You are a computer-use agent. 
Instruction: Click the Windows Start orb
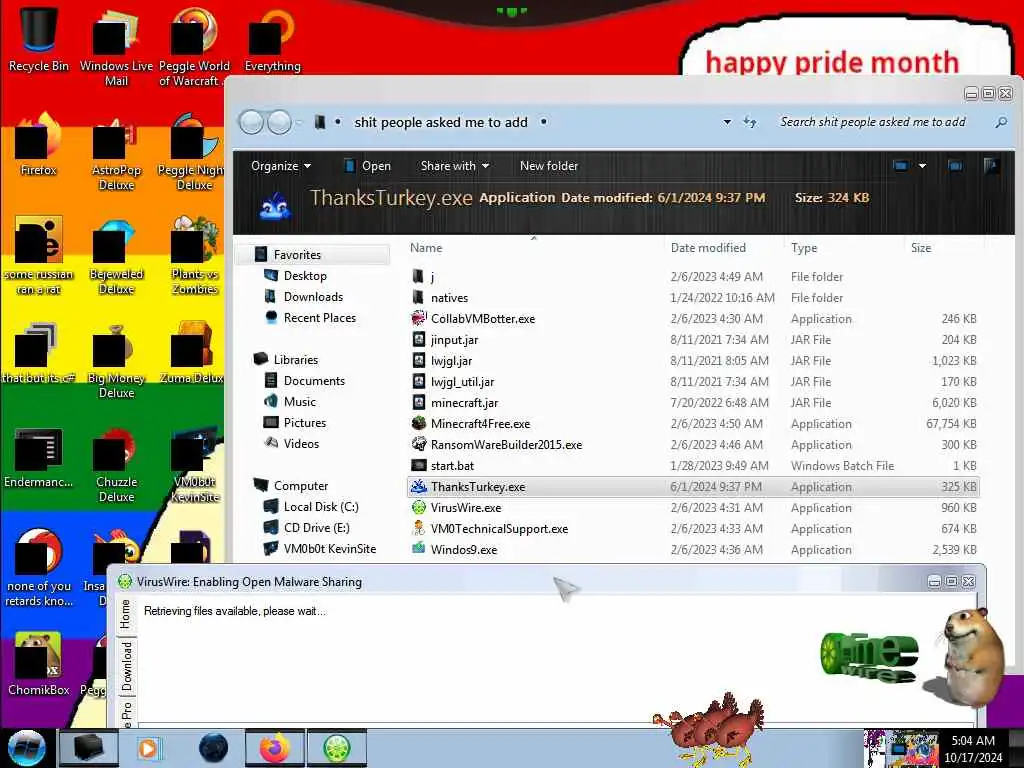26,748
